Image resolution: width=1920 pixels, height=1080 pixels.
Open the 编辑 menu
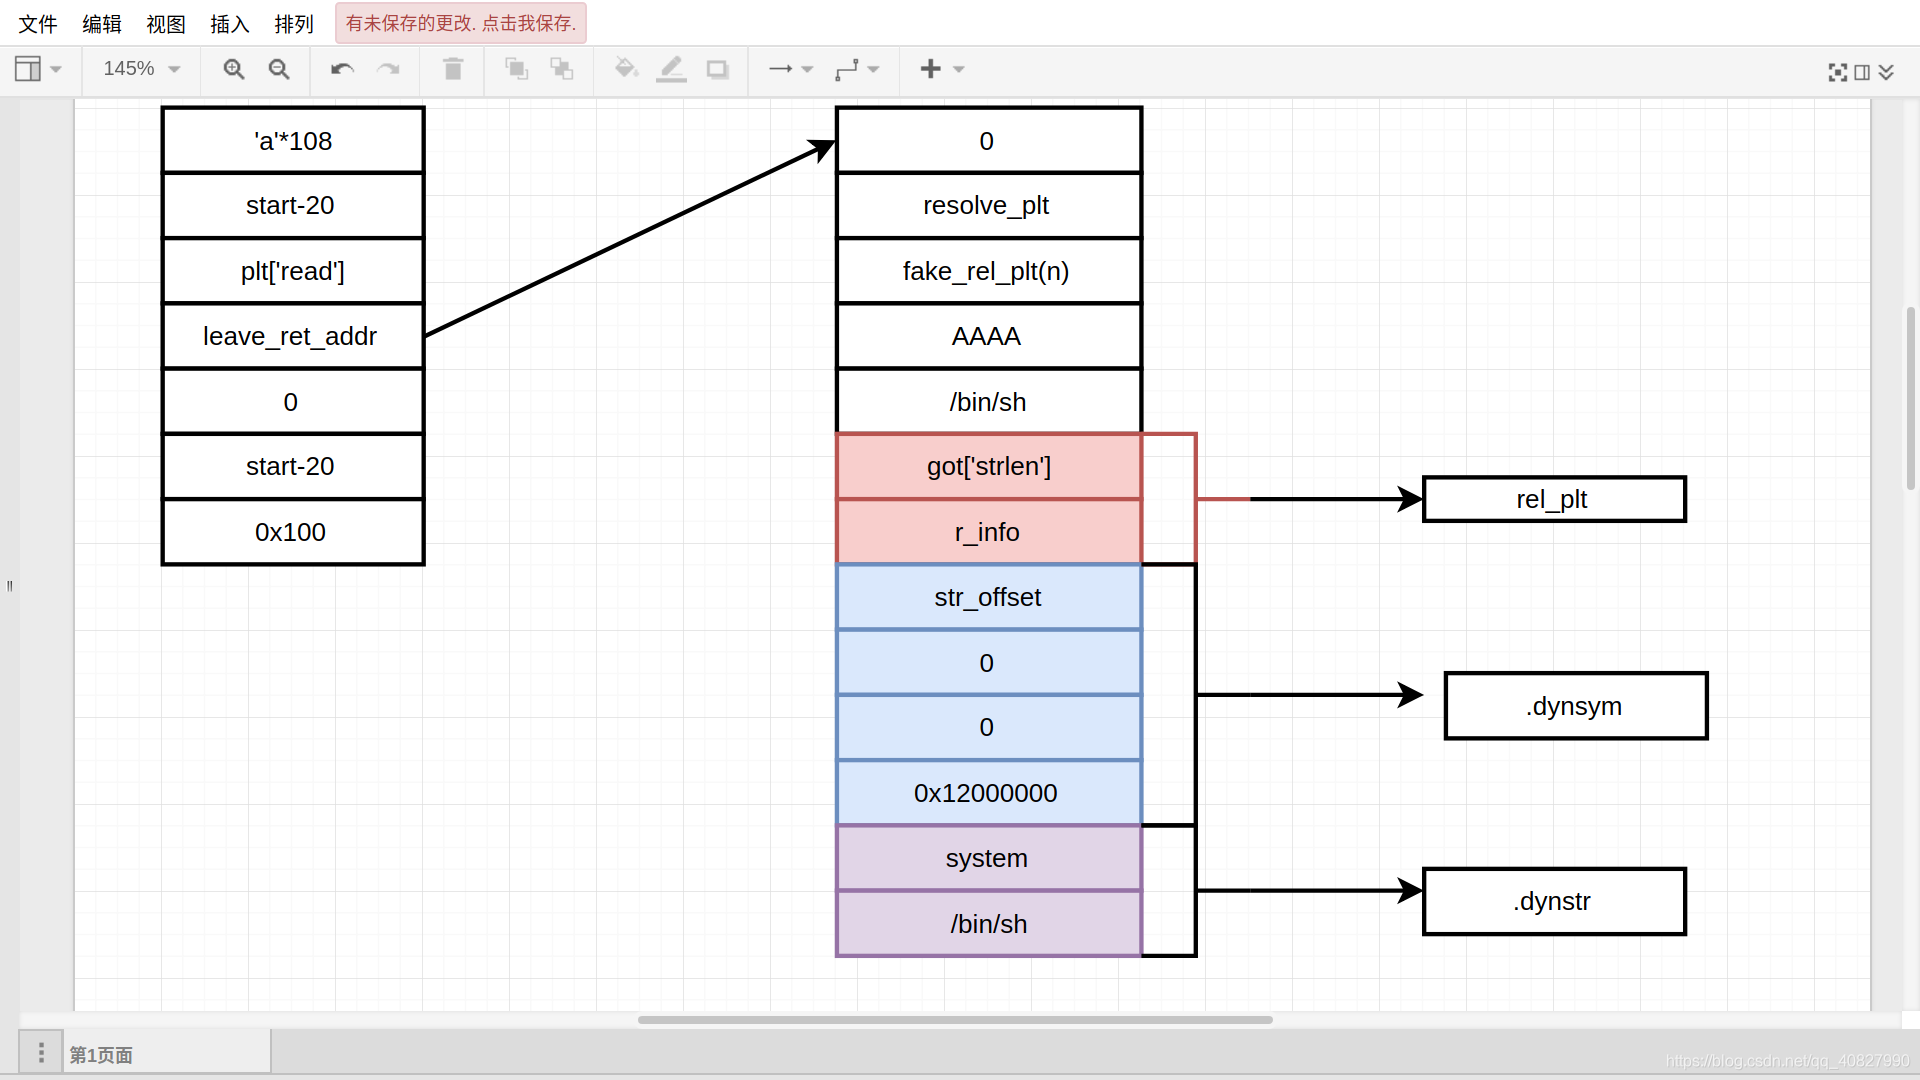pyautogui.click(x=102, y=24)
